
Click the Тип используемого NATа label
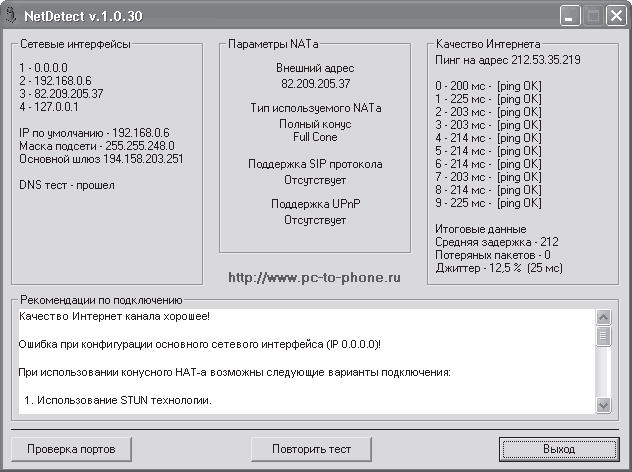[316, 108]
